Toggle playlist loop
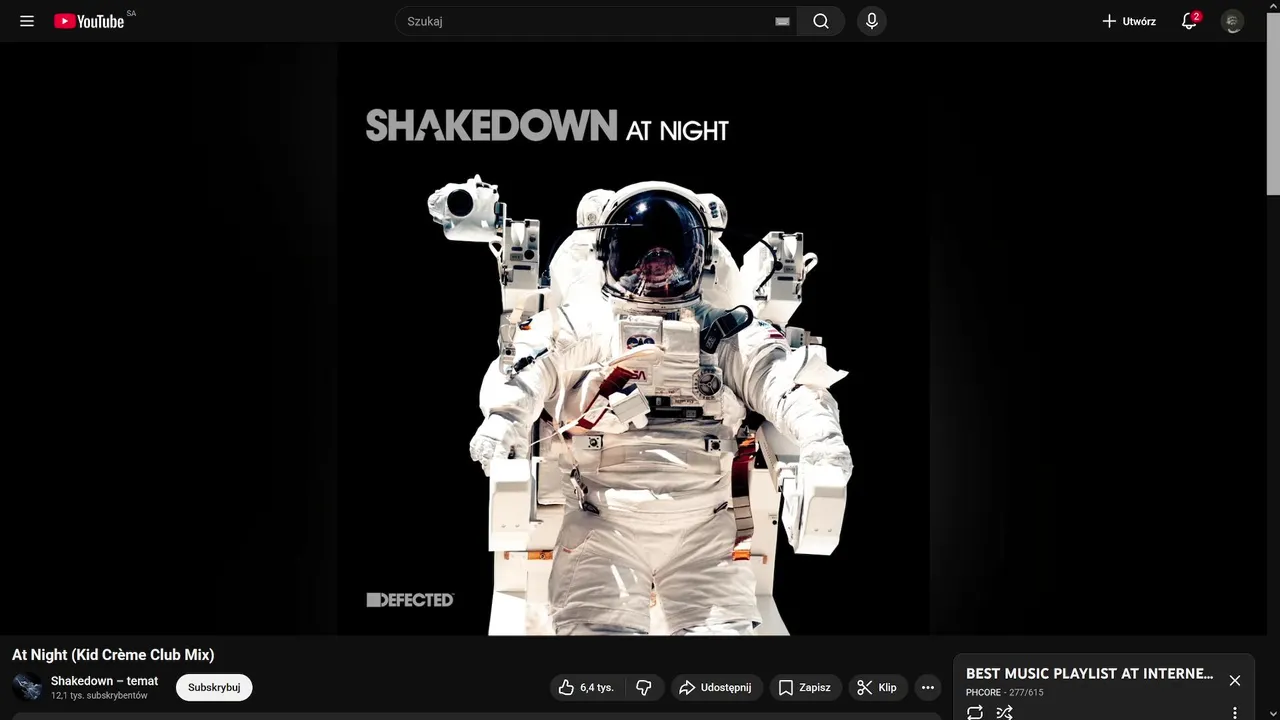Viewport: 1280px width, 720px height. (x=975, y=712)
